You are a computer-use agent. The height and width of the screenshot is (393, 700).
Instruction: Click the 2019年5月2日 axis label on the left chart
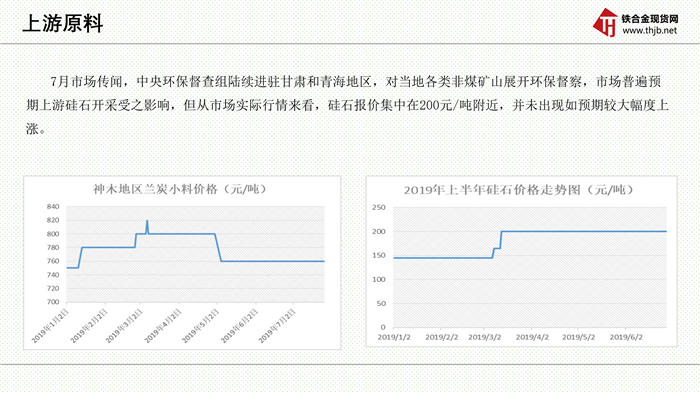pos(200,326)
